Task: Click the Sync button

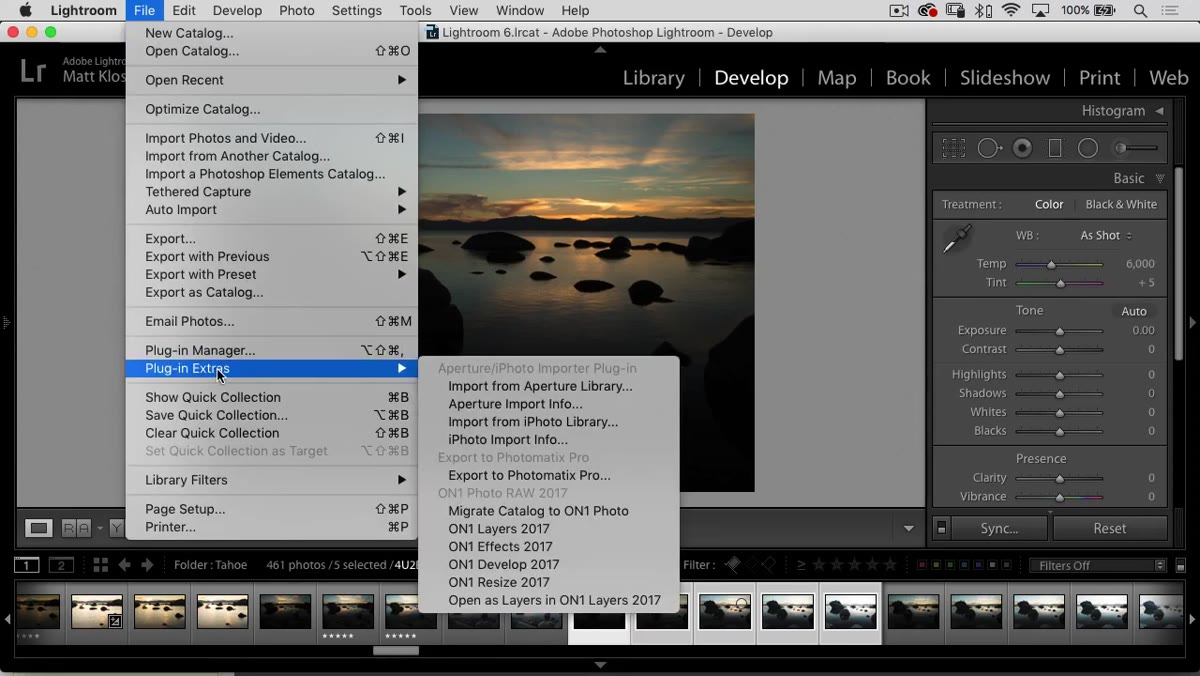Action: click(999, 528)
